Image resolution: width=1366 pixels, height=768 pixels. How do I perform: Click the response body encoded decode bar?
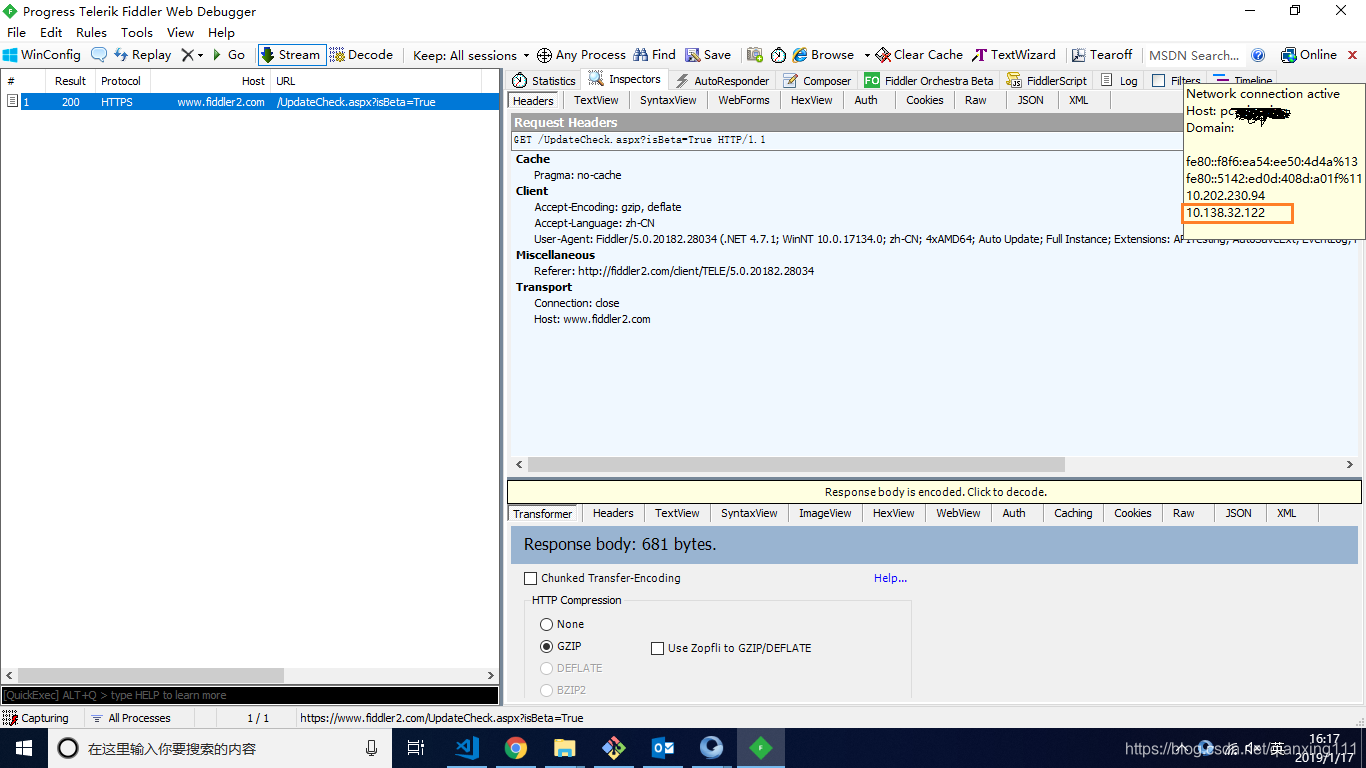(x=935, y=492)
